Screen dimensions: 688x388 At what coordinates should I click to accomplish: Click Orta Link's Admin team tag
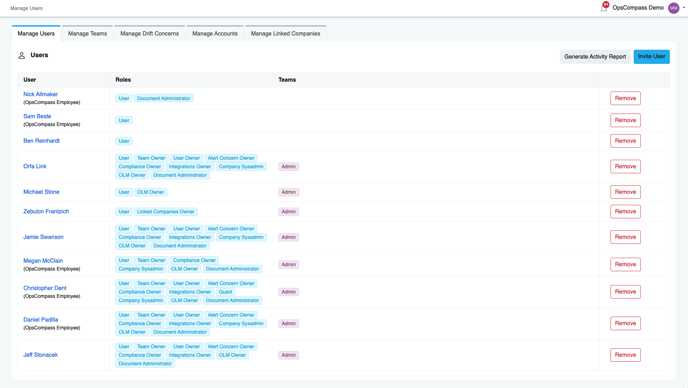tap(289, 167)
